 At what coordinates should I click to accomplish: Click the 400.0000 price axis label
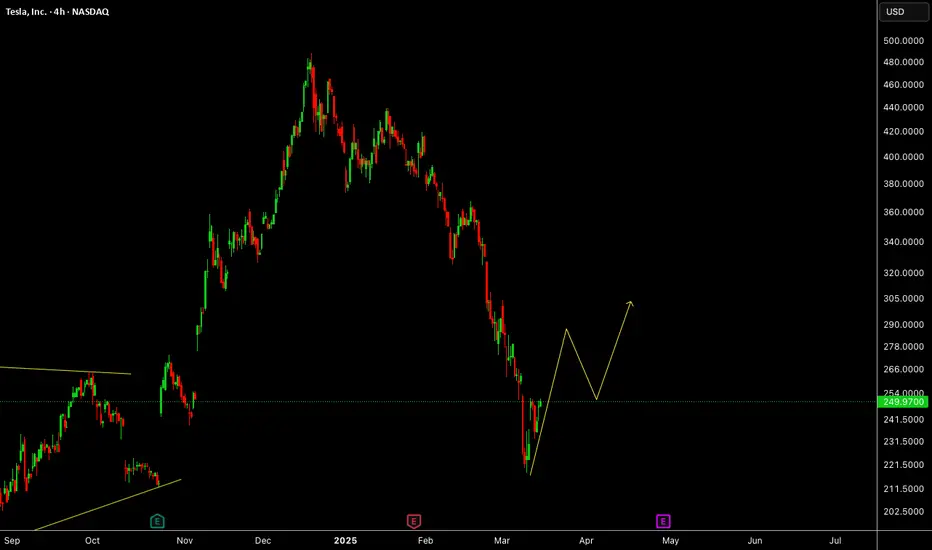[903, 157]
